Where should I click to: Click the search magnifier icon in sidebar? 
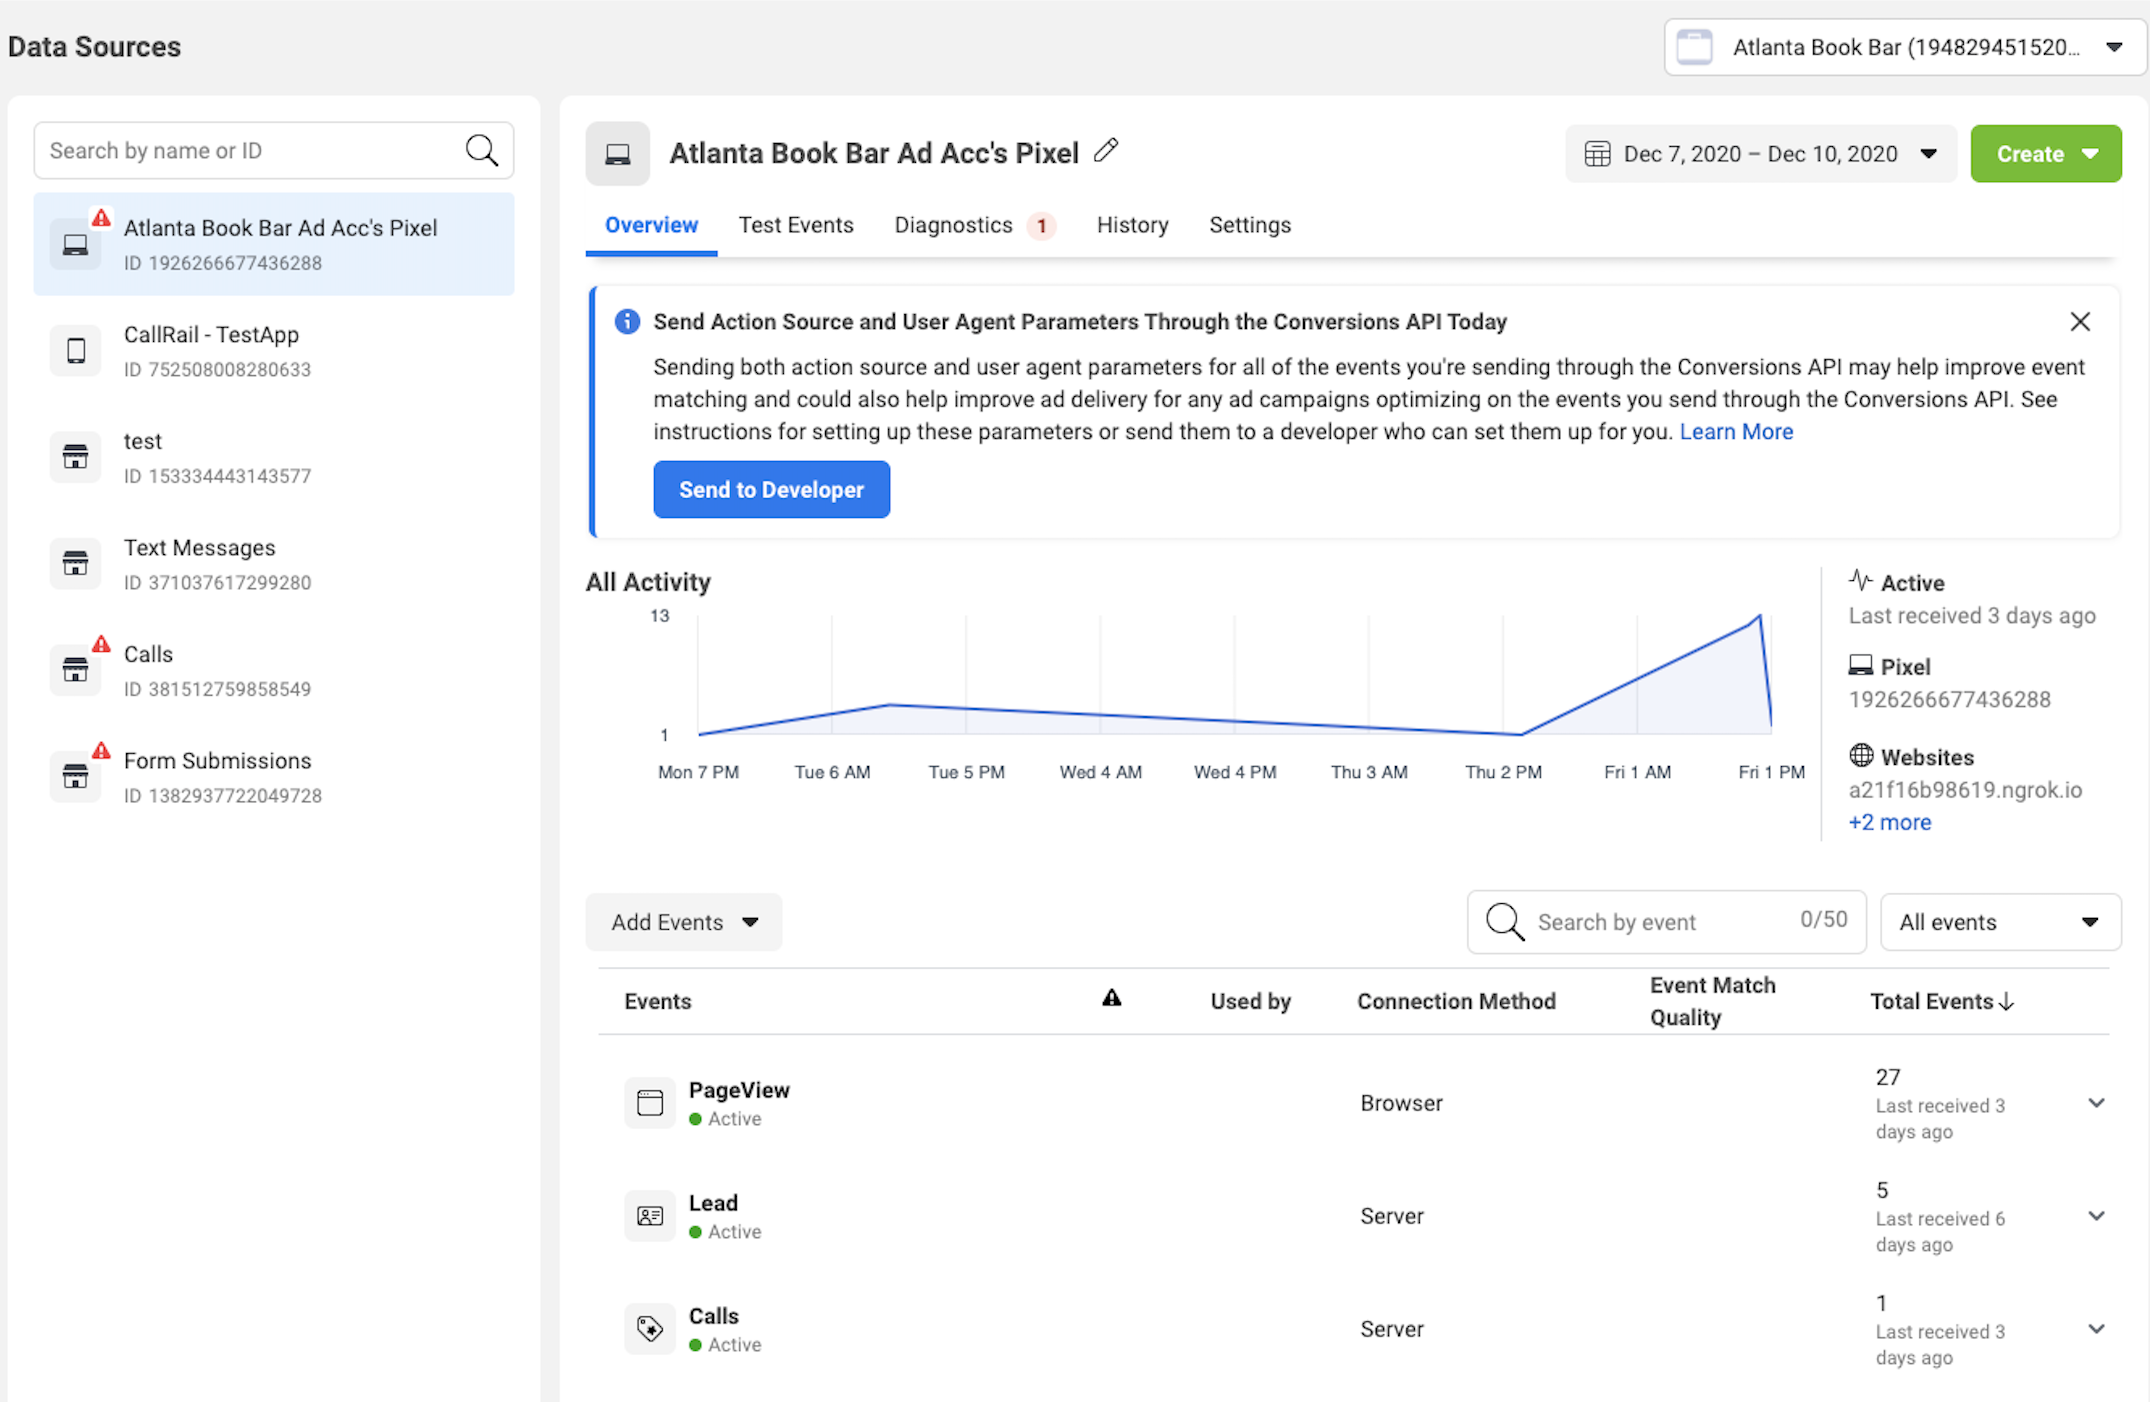481,150
